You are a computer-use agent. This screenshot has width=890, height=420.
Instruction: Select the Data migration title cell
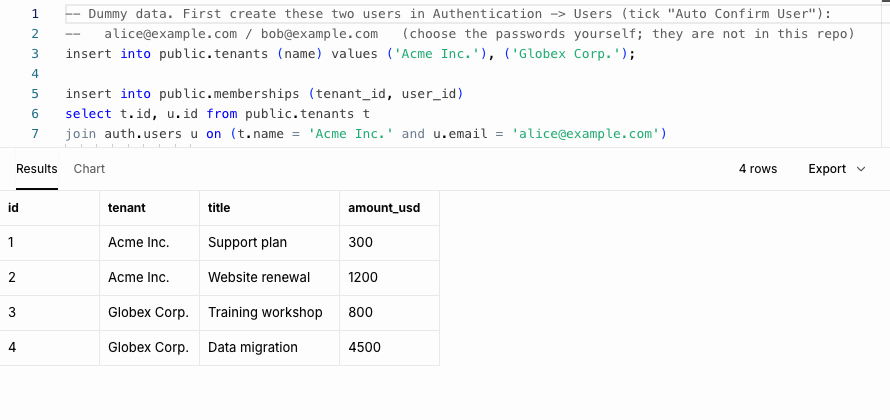click(270, 348)
